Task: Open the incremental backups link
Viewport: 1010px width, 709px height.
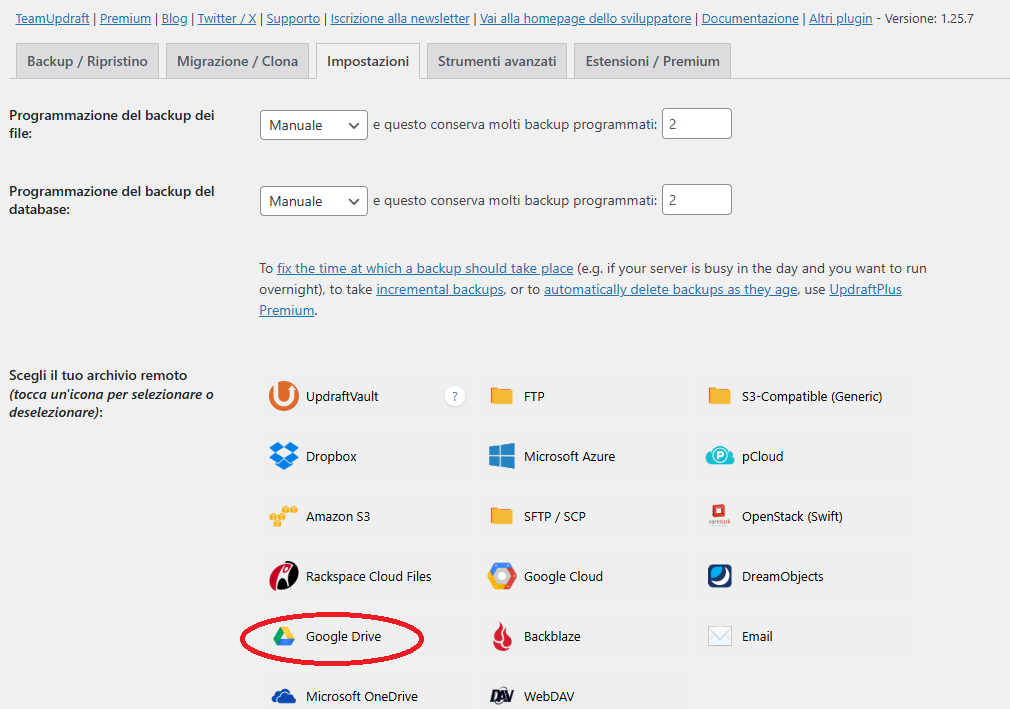Action: click(440, 290)
